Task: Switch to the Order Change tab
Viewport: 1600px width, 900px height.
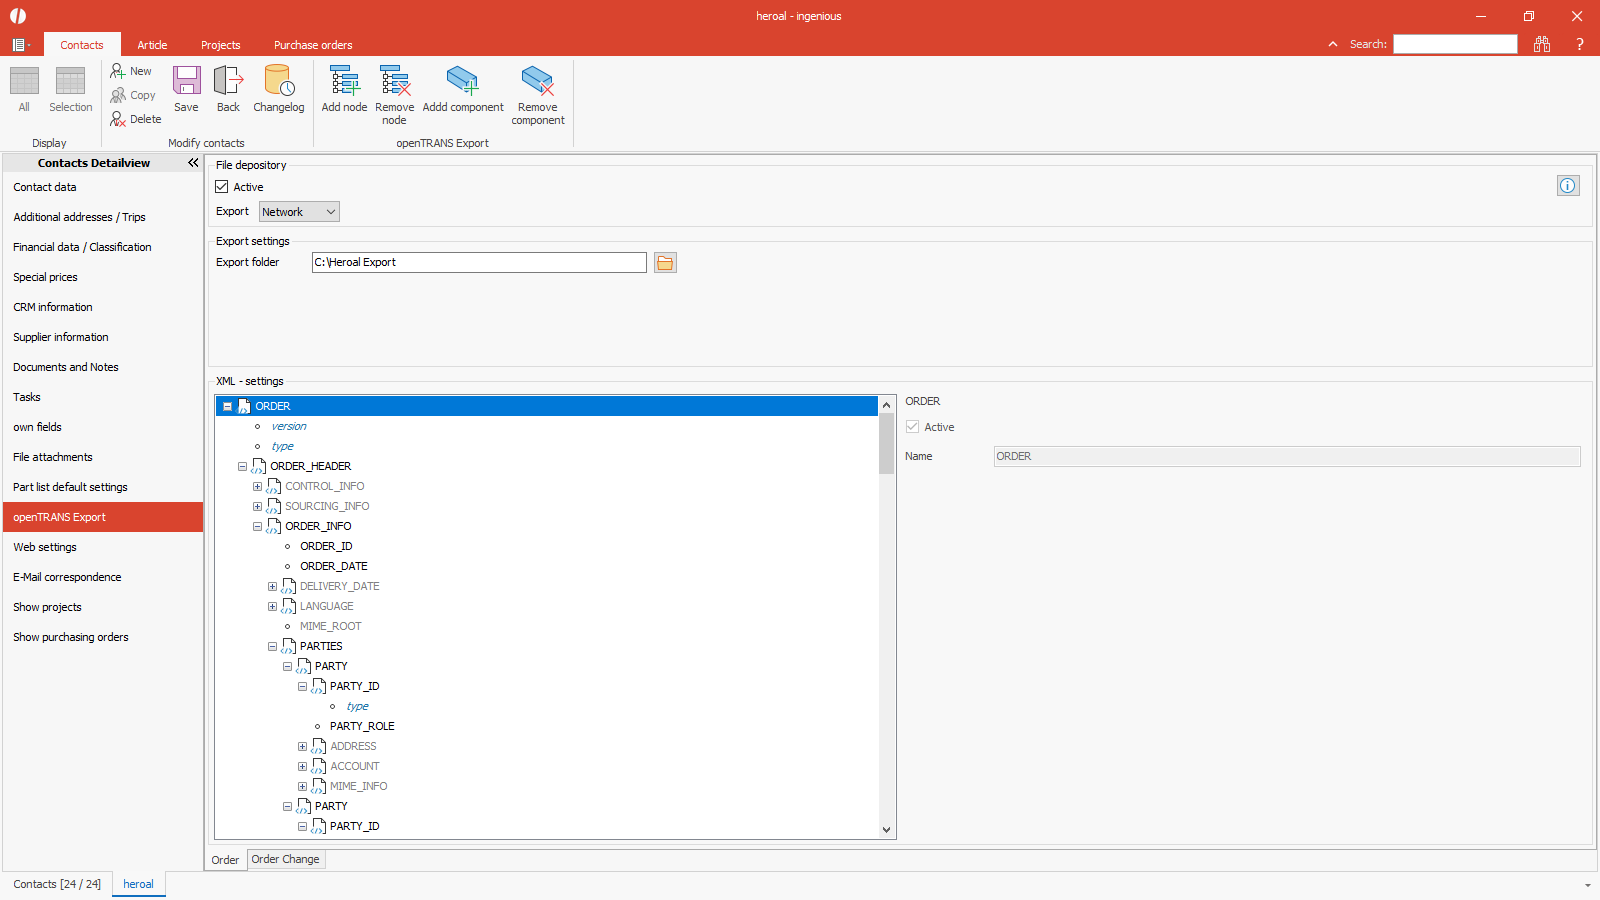Action: pos(285,859)
